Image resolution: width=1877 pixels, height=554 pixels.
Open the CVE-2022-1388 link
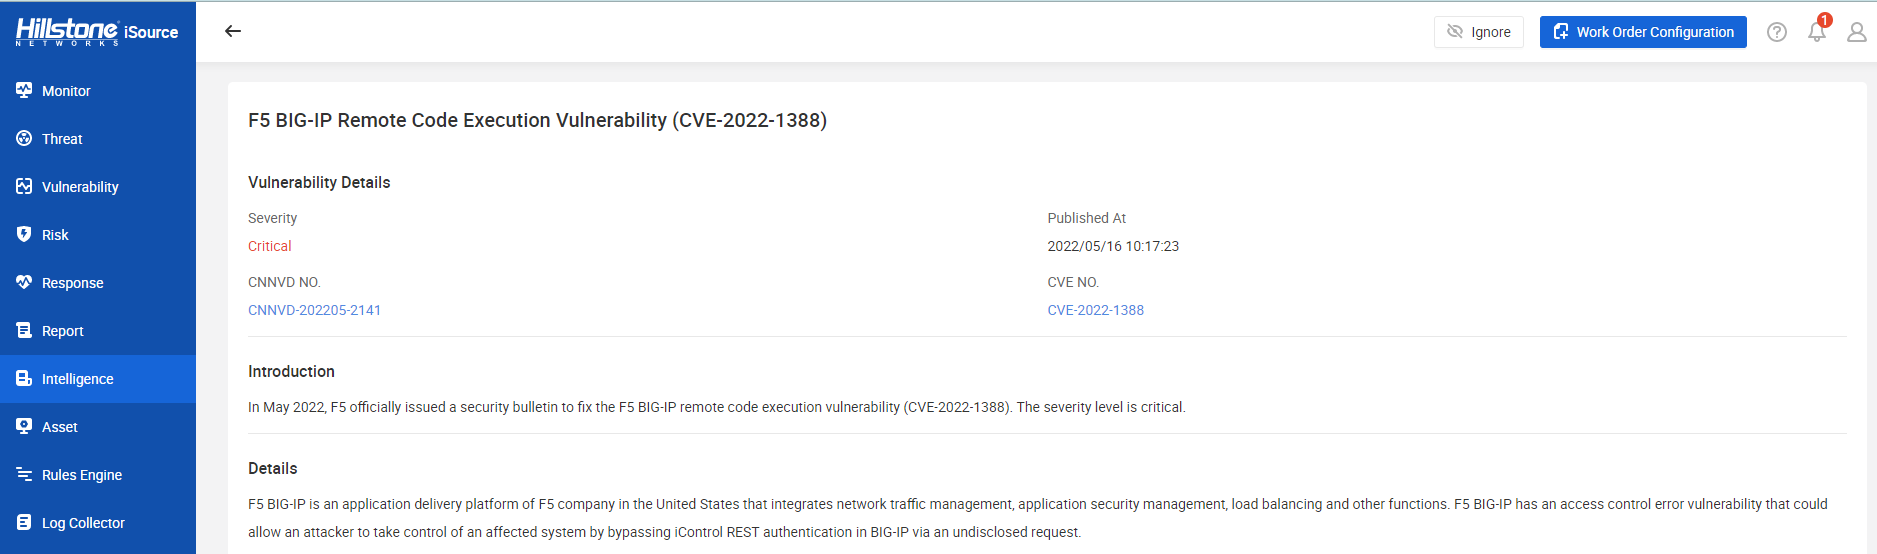tap(1095, 310)
